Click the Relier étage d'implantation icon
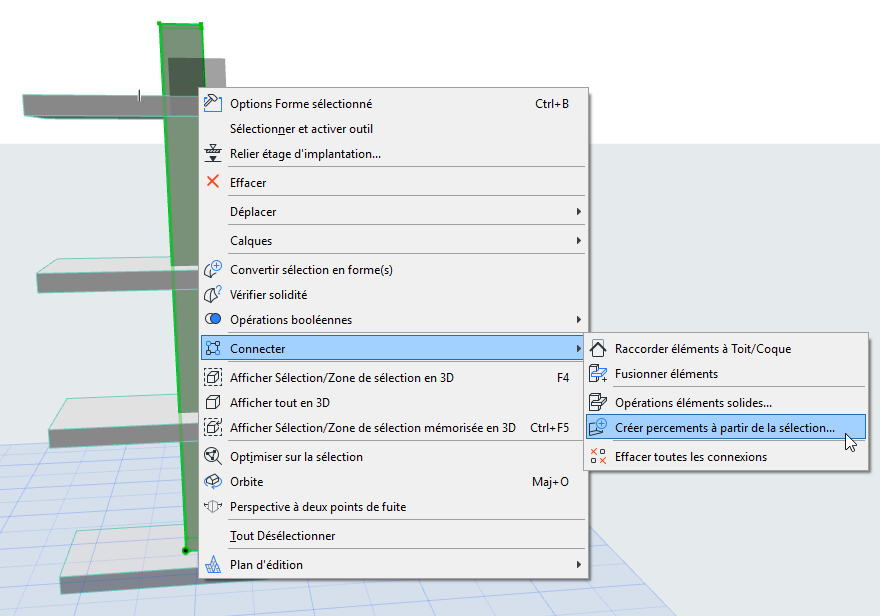Screen dimensions: 880x616 coord(213,153)
